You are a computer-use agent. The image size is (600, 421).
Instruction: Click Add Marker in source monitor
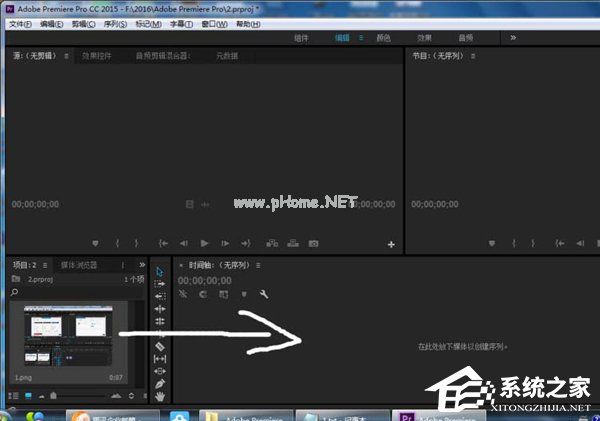[95, 243]
